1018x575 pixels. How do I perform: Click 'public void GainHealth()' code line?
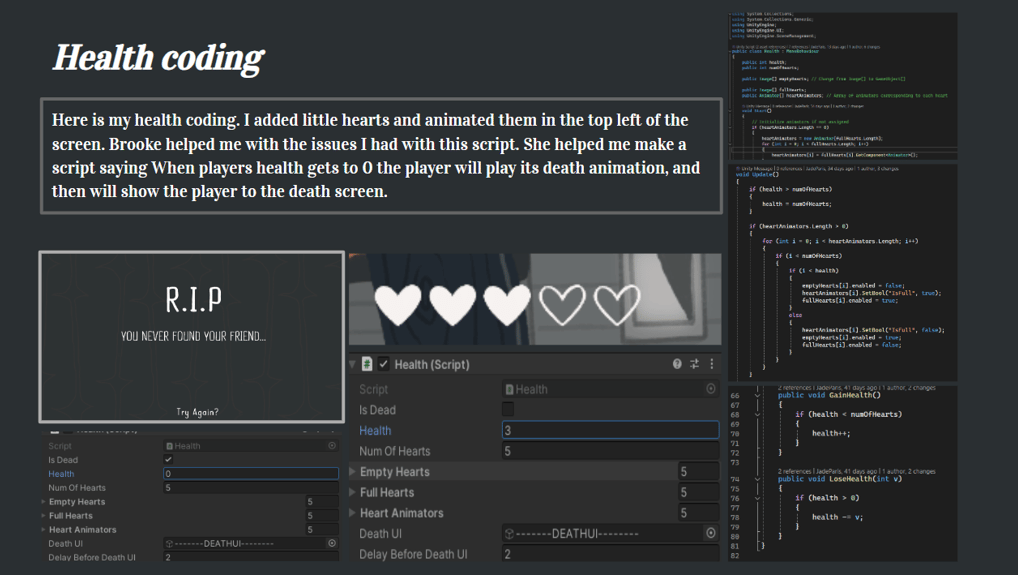[829, 395]
